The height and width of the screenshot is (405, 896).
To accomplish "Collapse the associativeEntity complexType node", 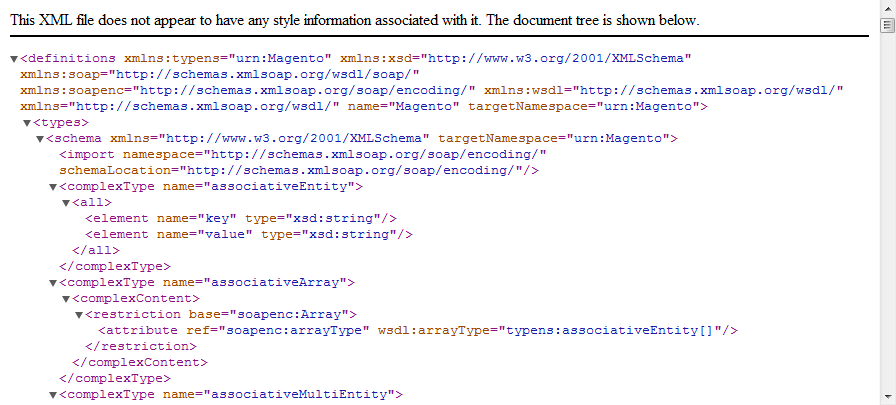I will [x=53, y=186].
